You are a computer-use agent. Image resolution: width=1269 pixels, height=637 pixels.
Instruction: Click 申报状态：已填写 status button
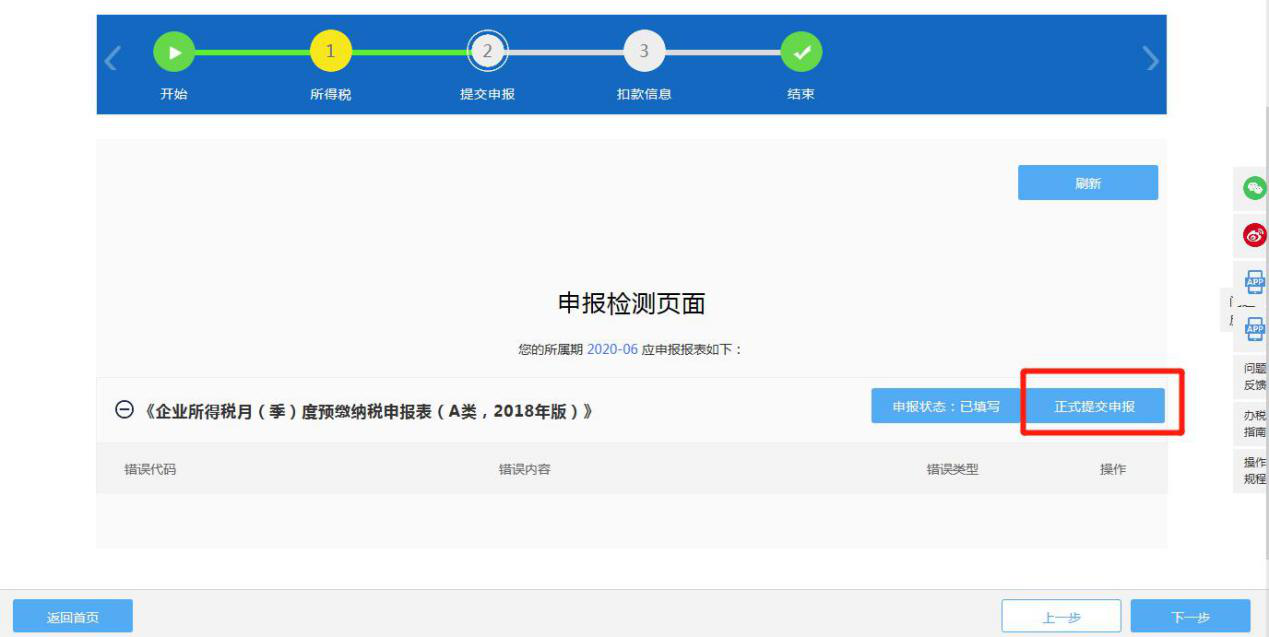click(x=946, y=407)
